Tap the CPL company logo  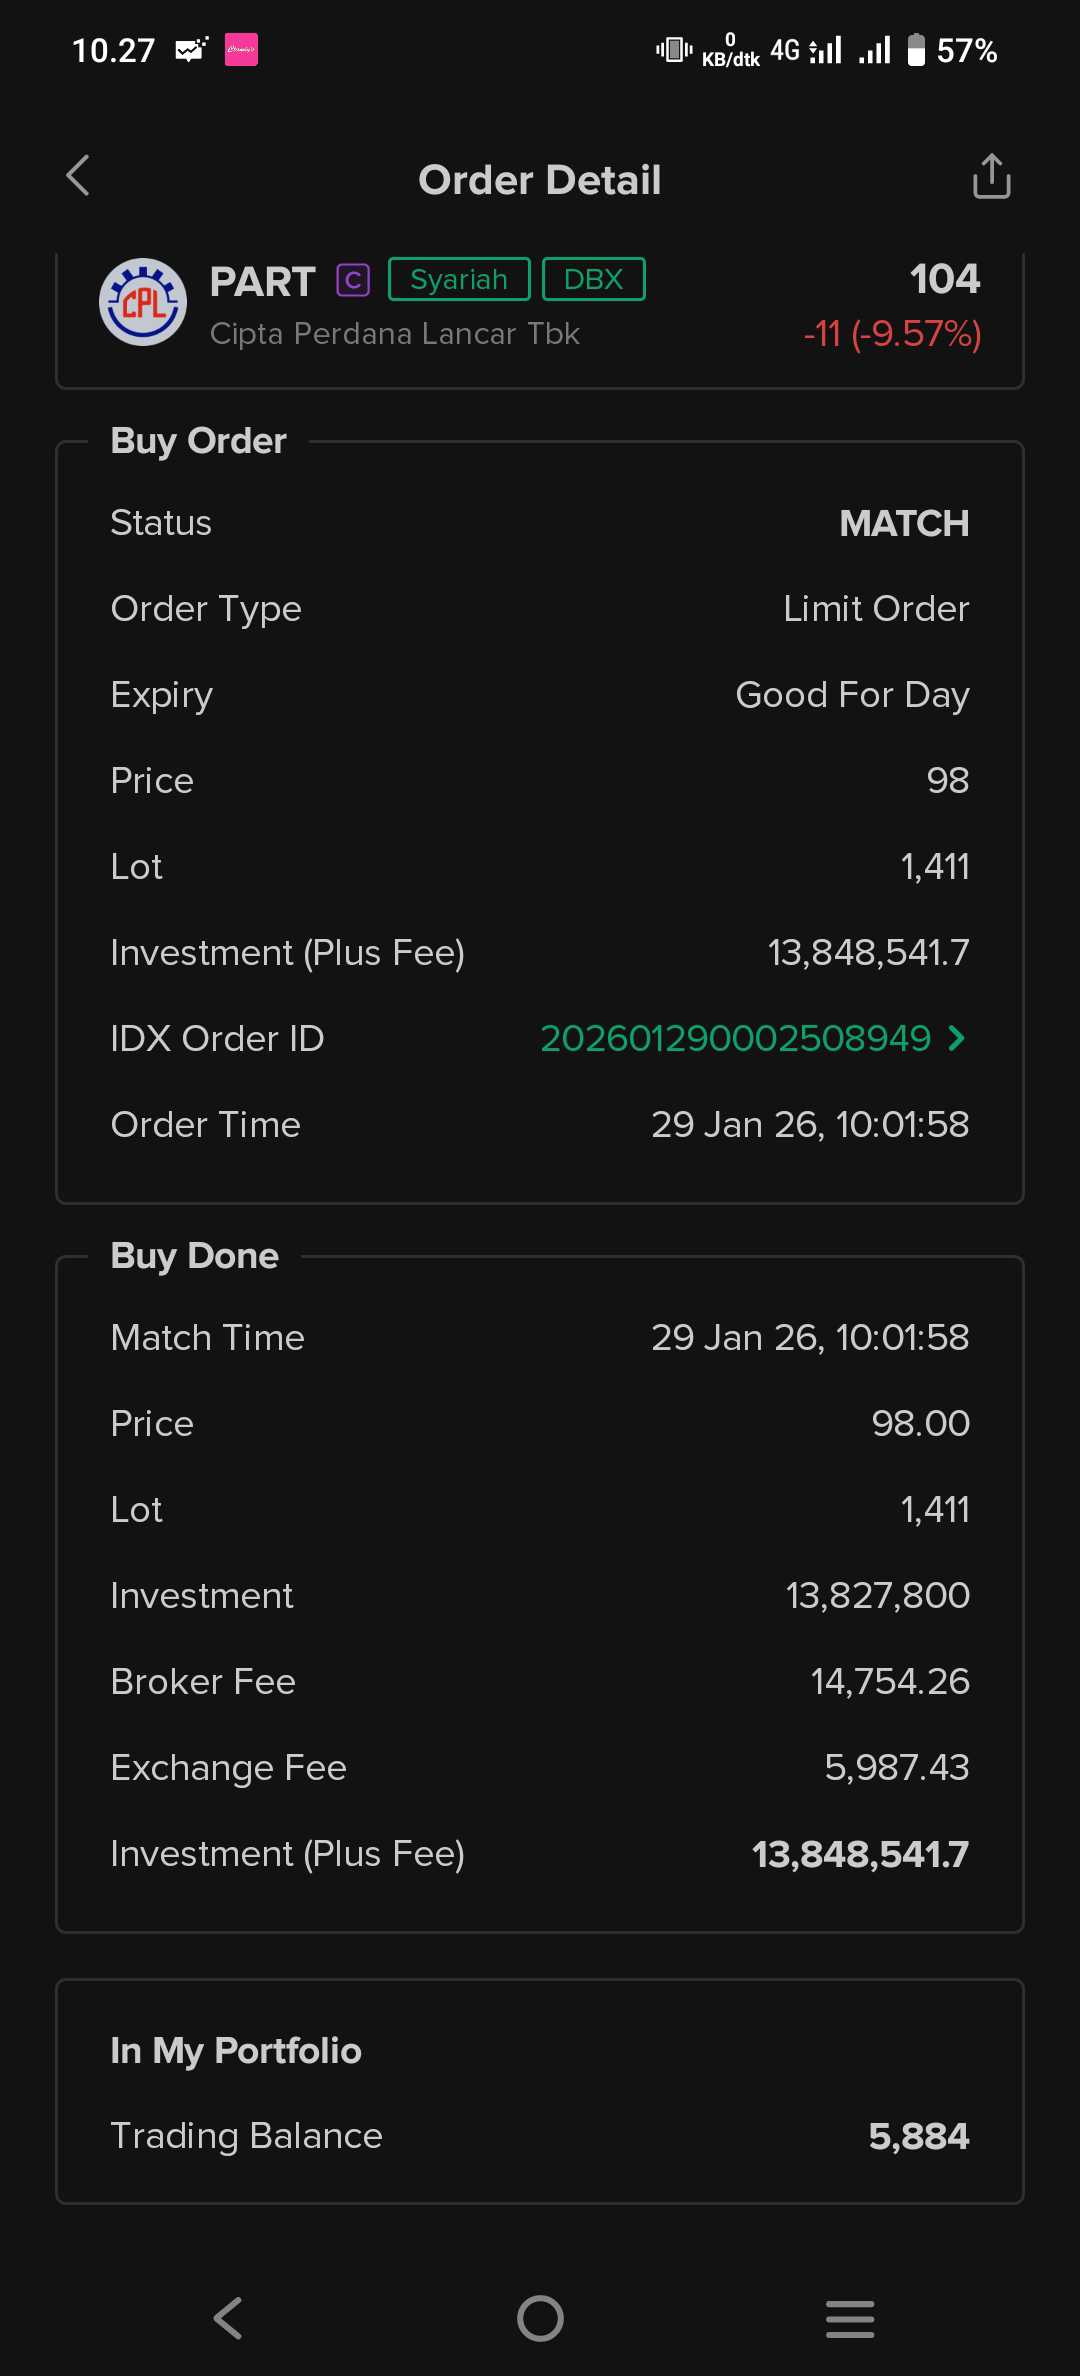coord(143,302)
